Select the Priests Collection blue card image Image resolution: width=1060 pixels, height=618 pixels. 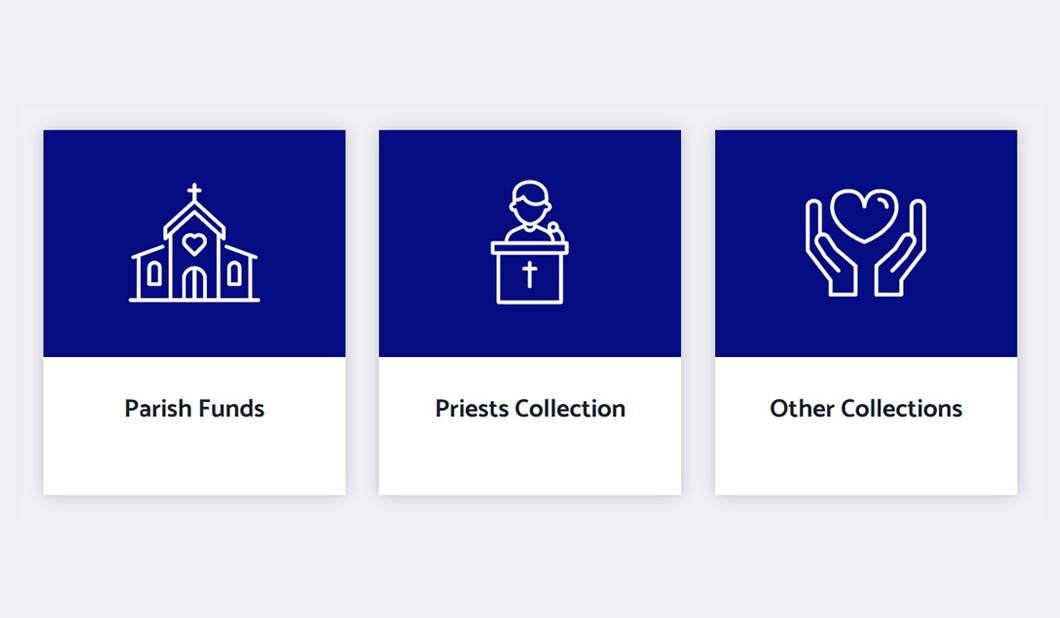click(530, 243)
